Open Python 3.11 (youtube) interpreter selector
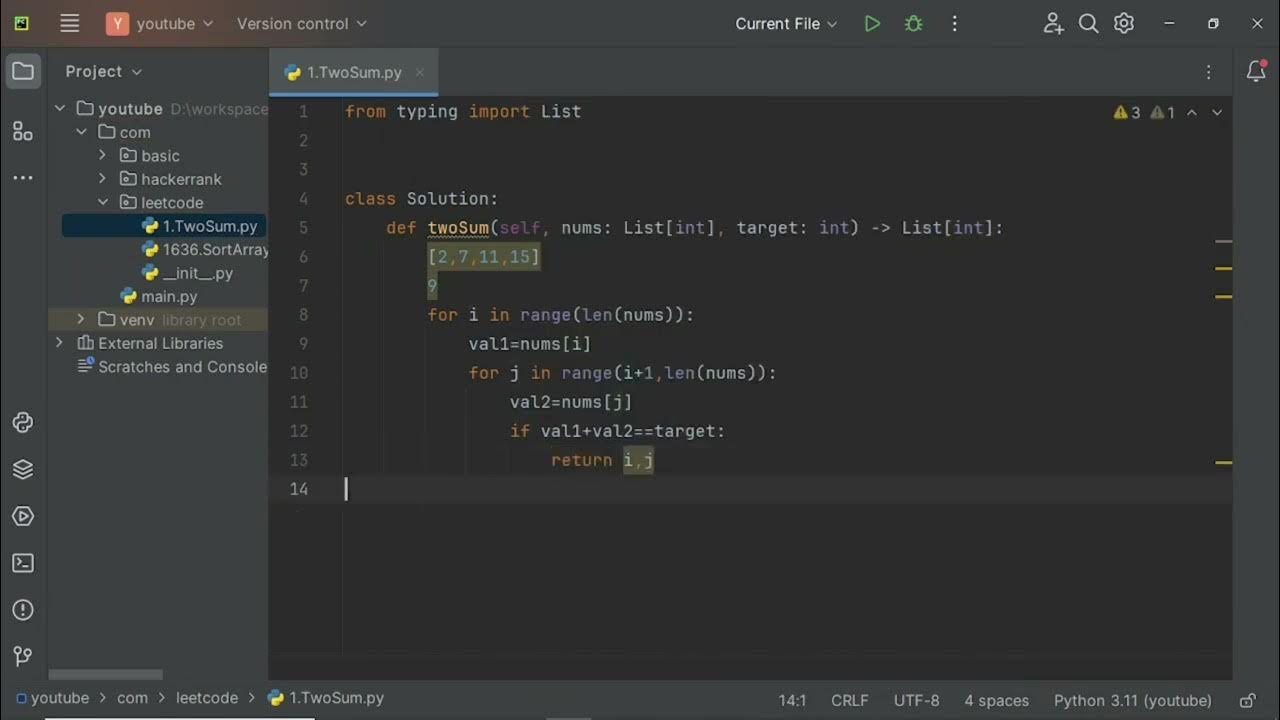The width and height of the screenshot is (1280, 720). tap(1133, 701)
